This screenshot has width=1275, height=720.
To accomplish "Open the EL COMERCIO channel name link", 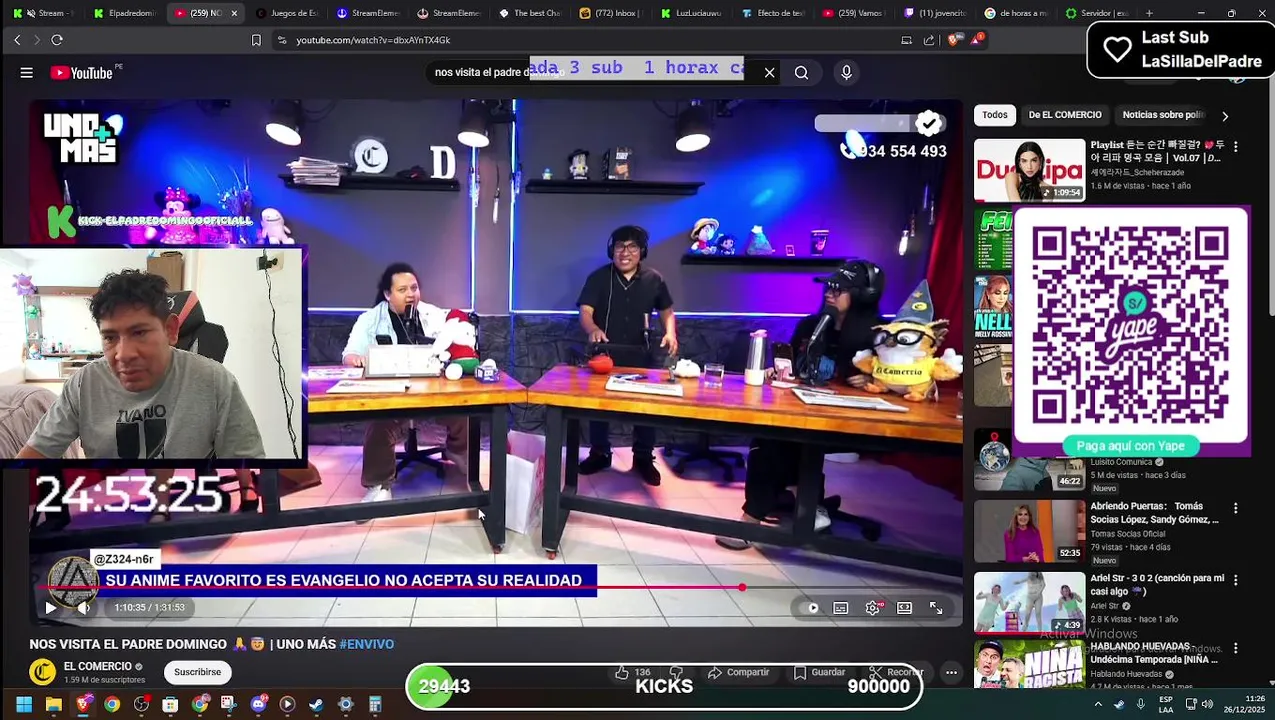I will click(98, 666).
